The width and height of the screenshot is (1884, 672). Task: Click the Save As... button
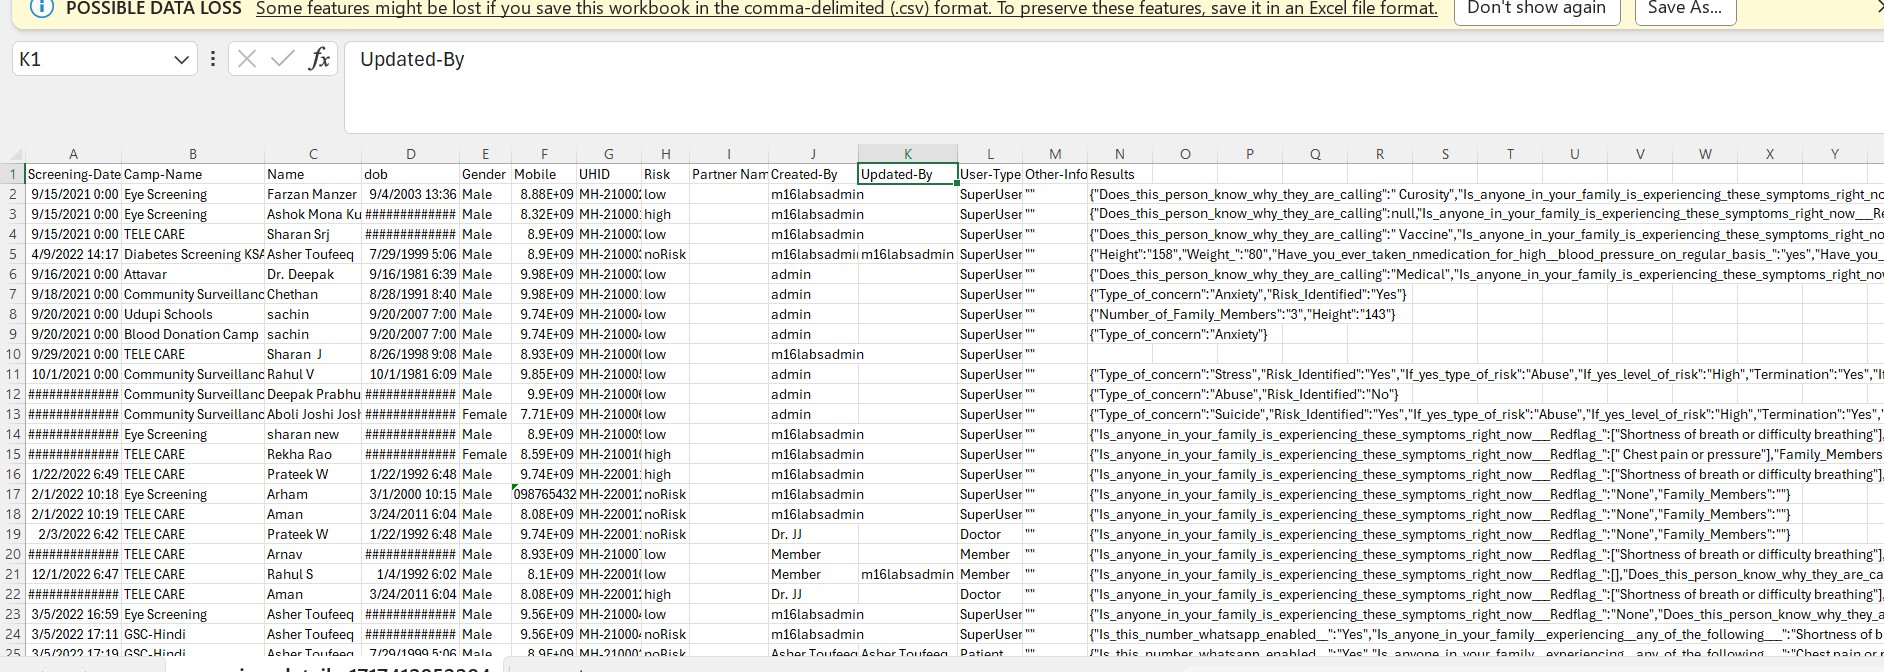pos(1685,9)
